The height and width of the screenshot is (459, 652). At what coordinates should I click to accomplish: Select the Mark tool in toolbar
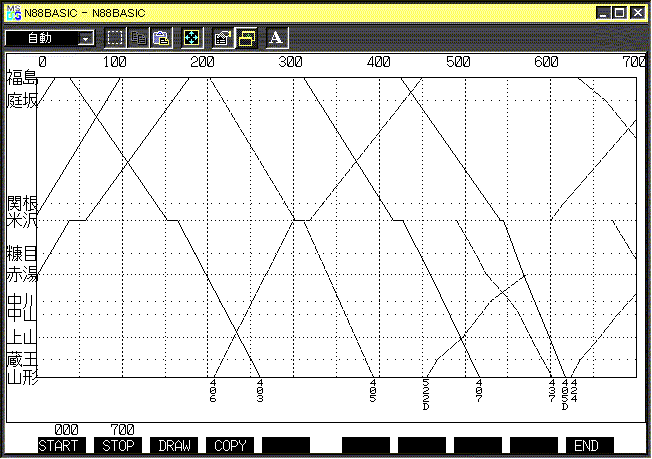coord(115,38)
